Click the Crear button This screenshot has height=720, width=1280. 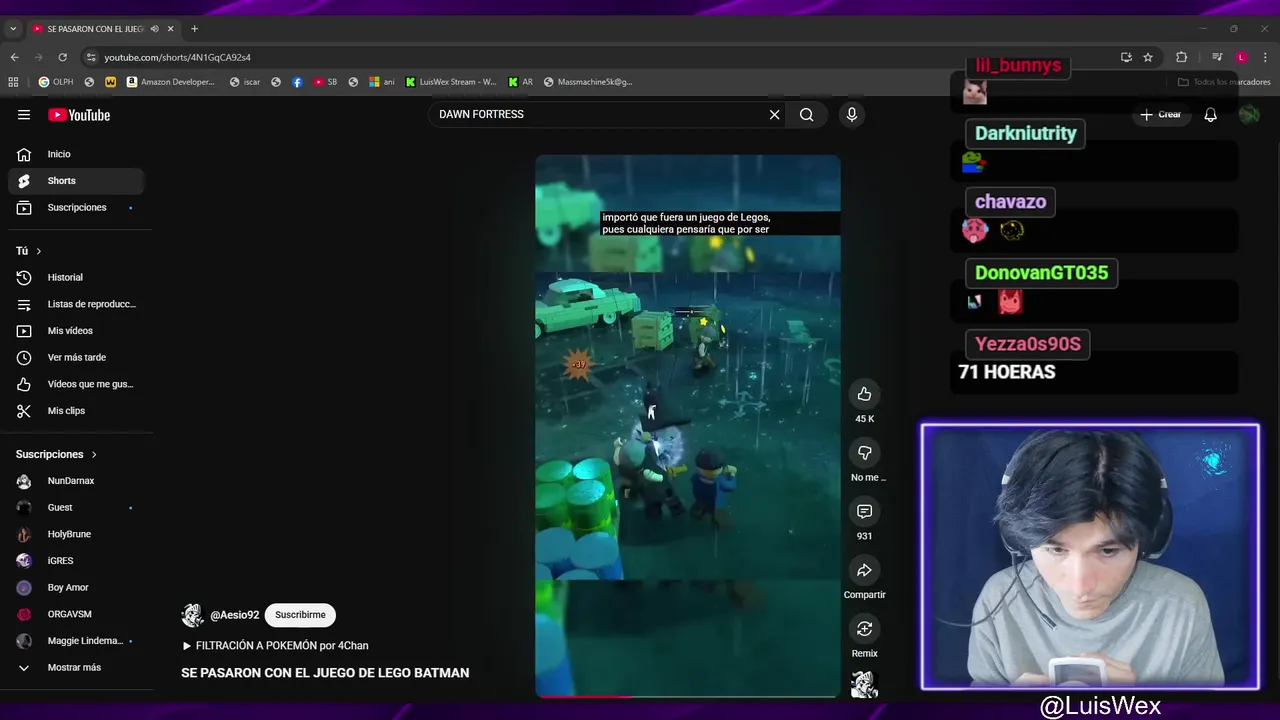click(x=1161, y=115)
